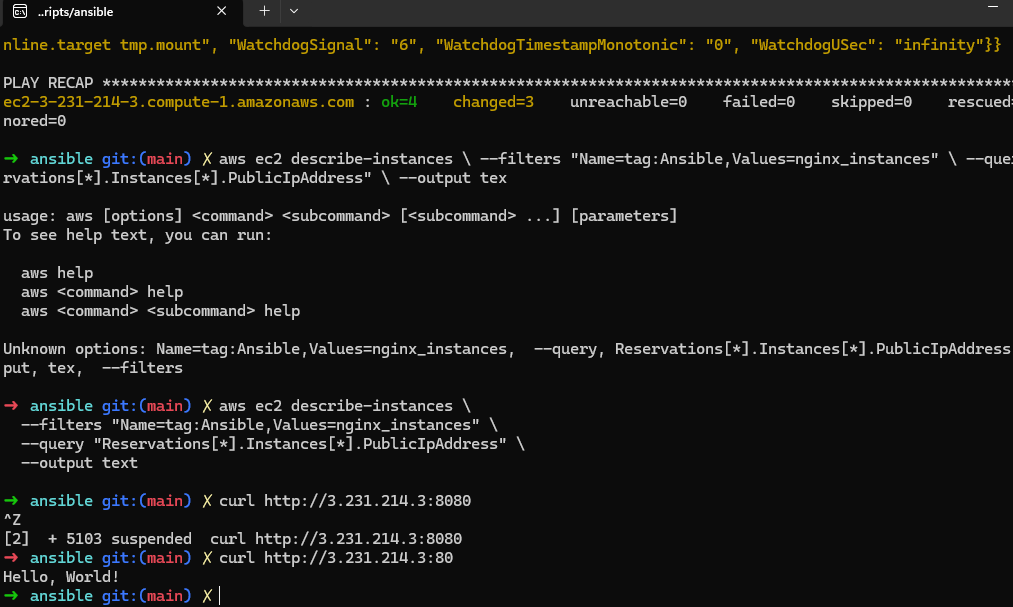The height and width of the screenshot is (607, 1013).
Task: Open the new tab dropdown chevron
Action: coord(293,12)
